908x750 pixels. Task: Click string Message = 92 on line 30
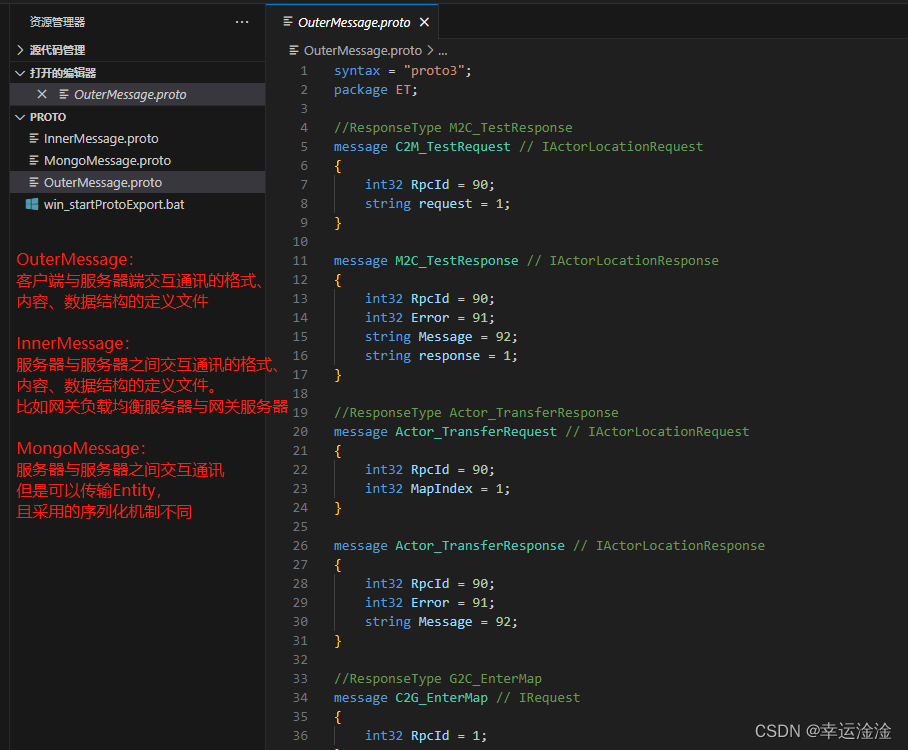(x=441, y=621)
